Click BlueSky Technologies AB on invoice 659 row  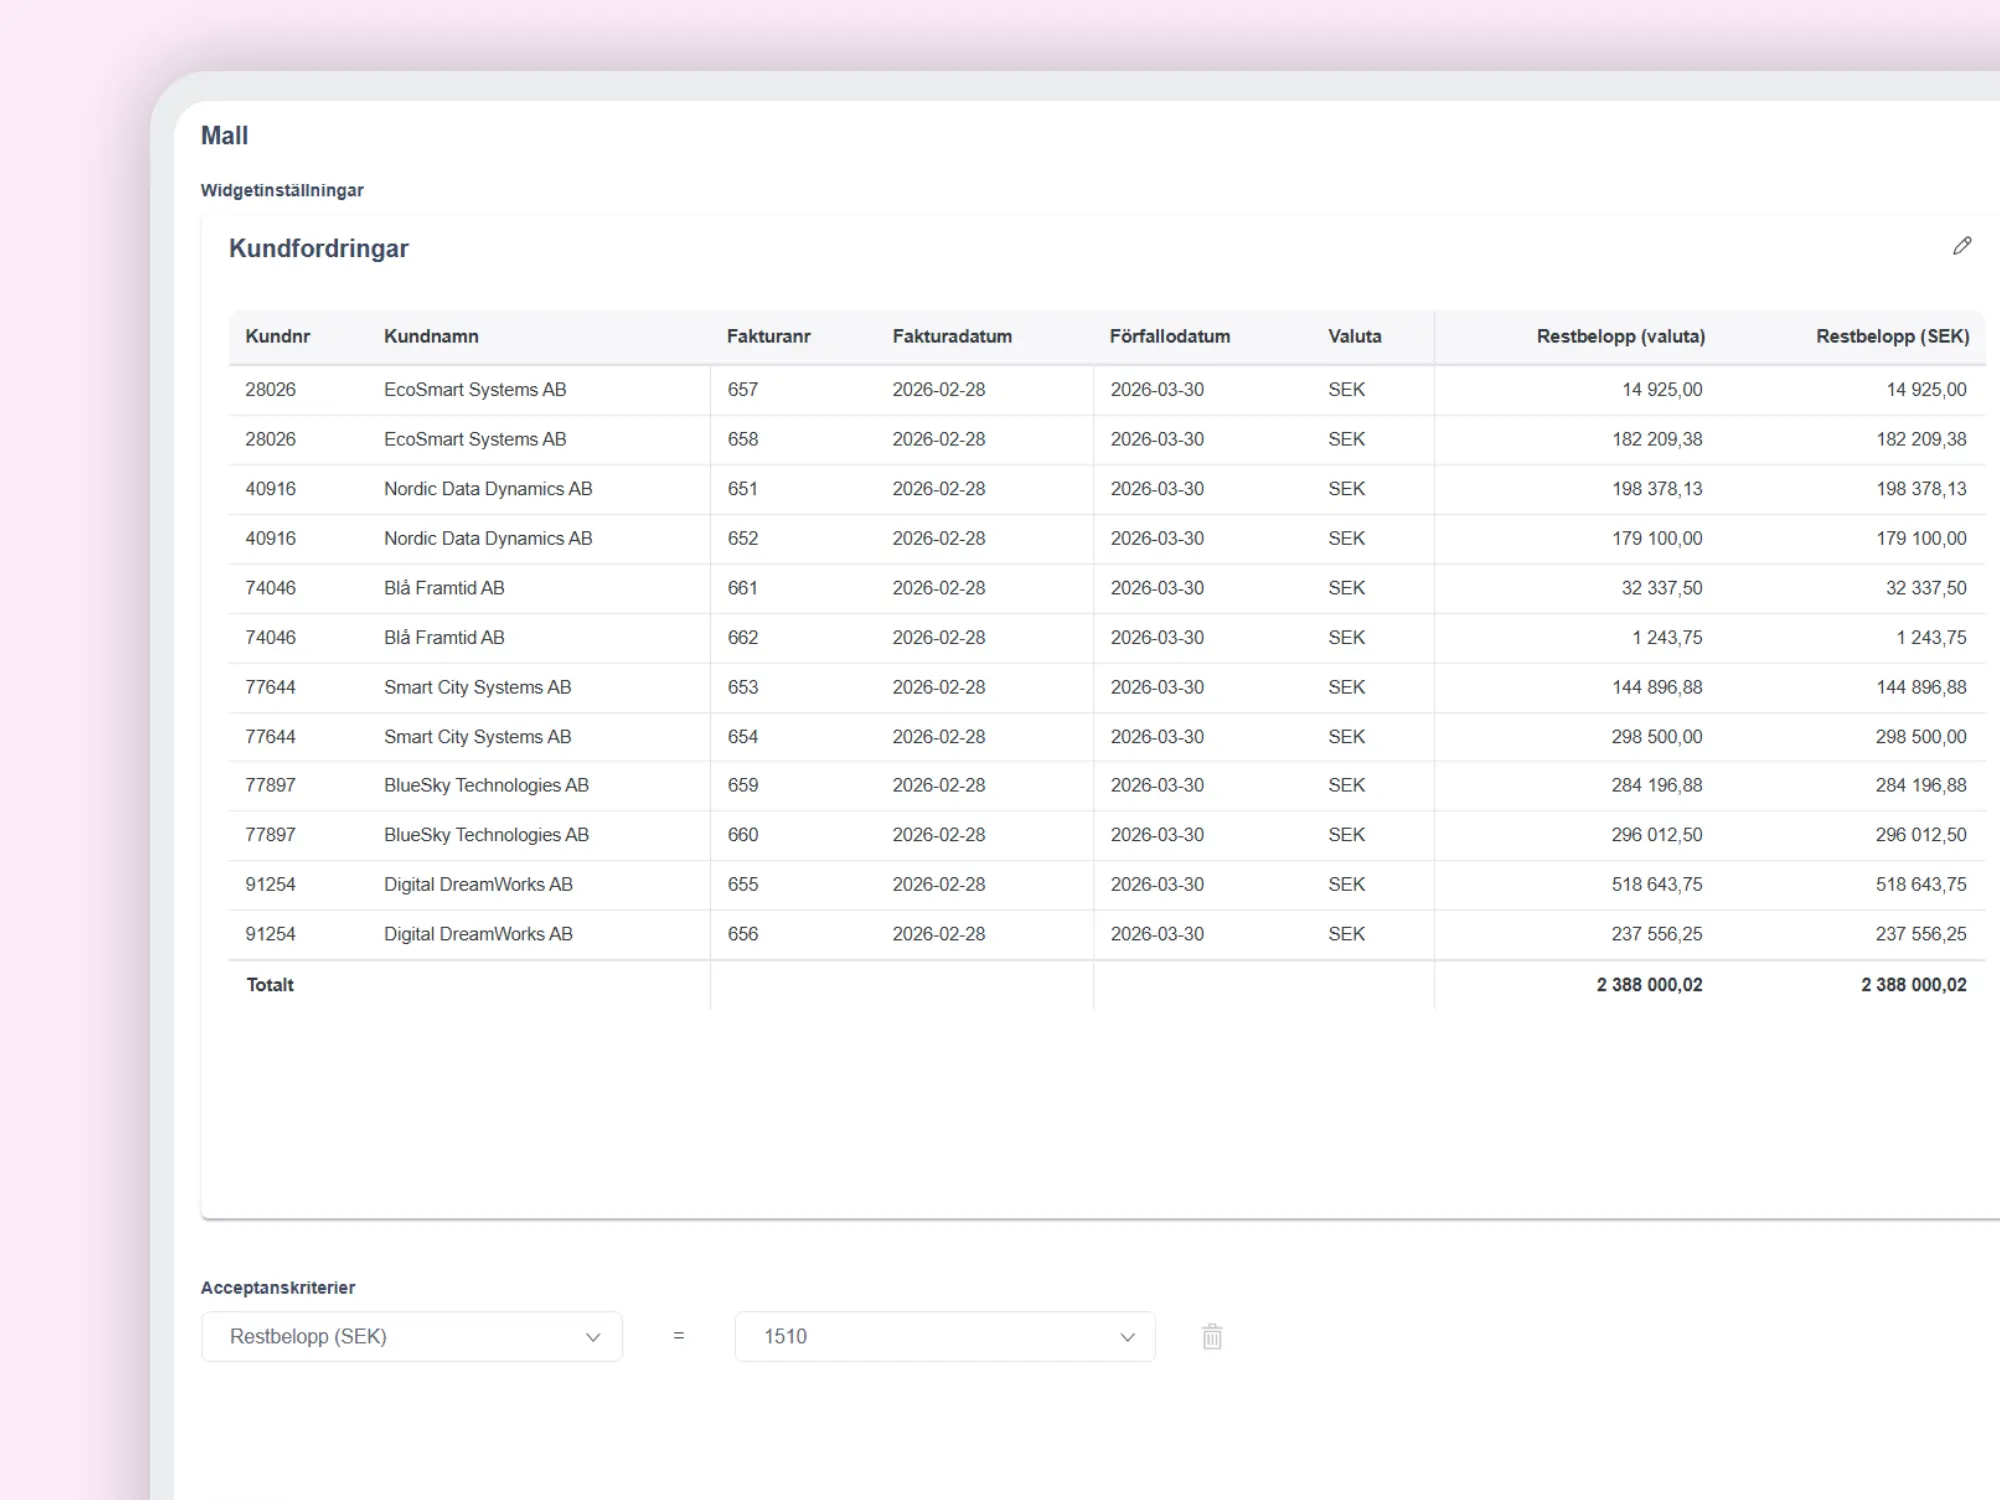[486, 785]
